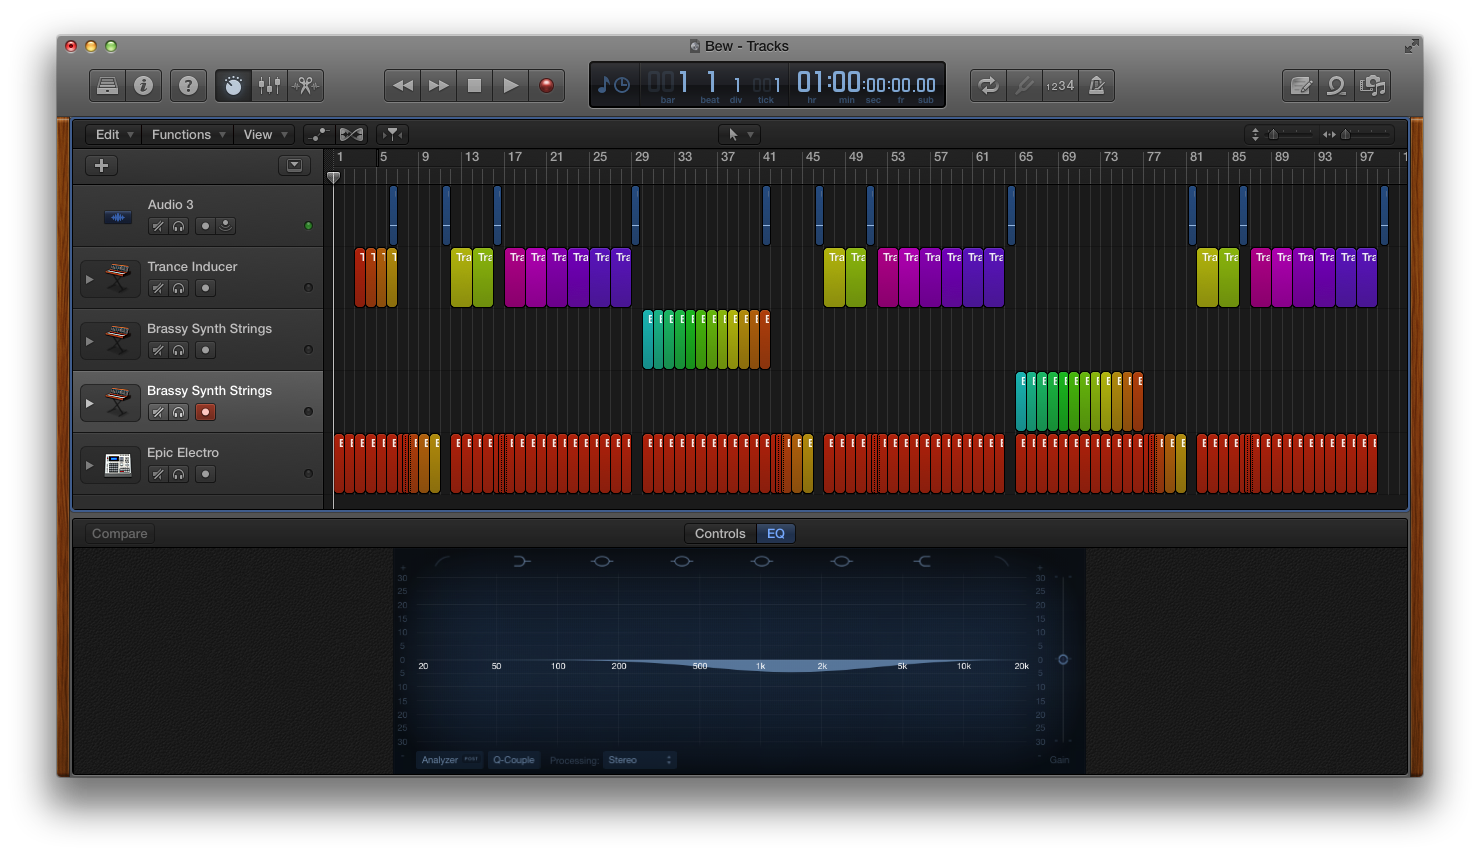Image resolution: width=1480 pixels, height=856 pixels.
Task: Open the Loop Browser
Action: click(x=1337, y=86)
